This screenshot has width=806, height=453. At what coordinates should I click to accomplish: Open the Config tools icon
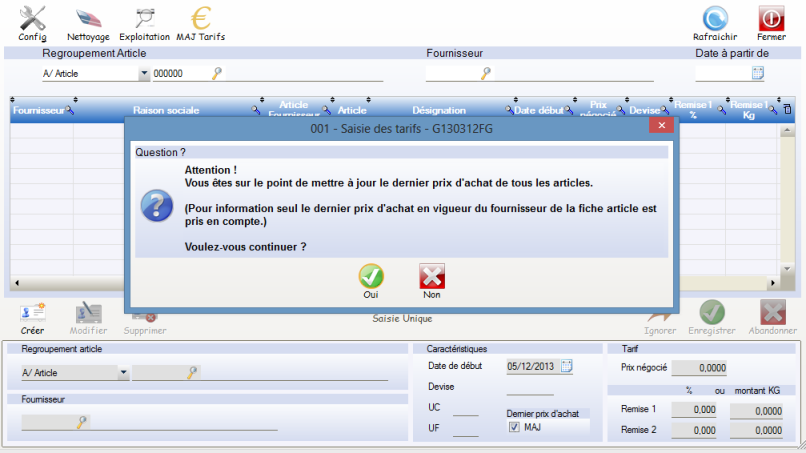32,19
